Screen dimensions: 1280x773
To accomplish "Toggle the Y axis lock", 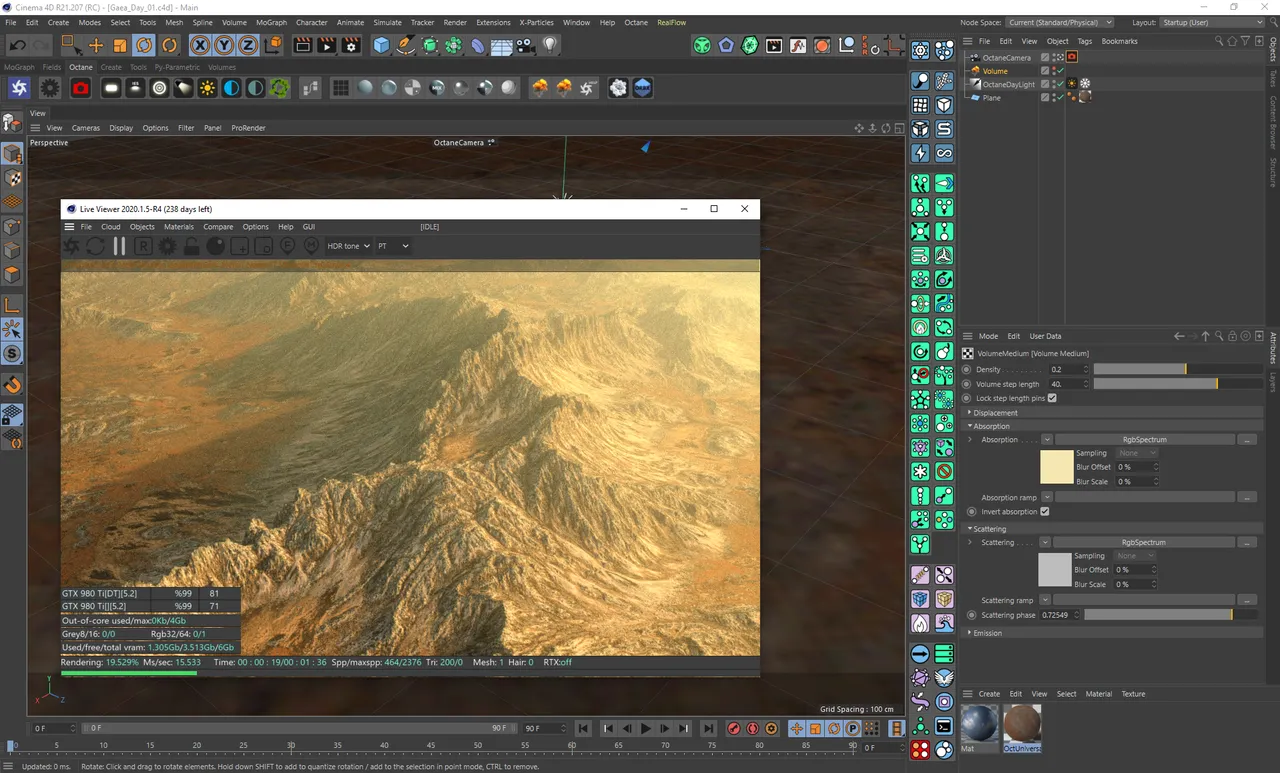I will 224,45.
